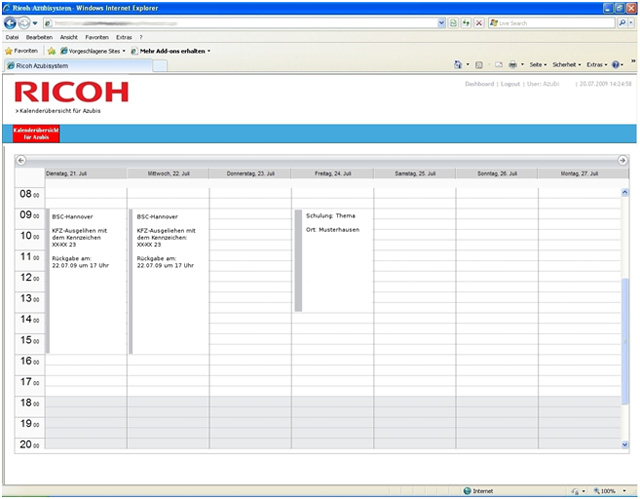Image resolution: width=640 pixels, height=499 pixels.
Task: Expand the command bar overflow chevron
Action: pyautogui.click(x=633, y=61)
